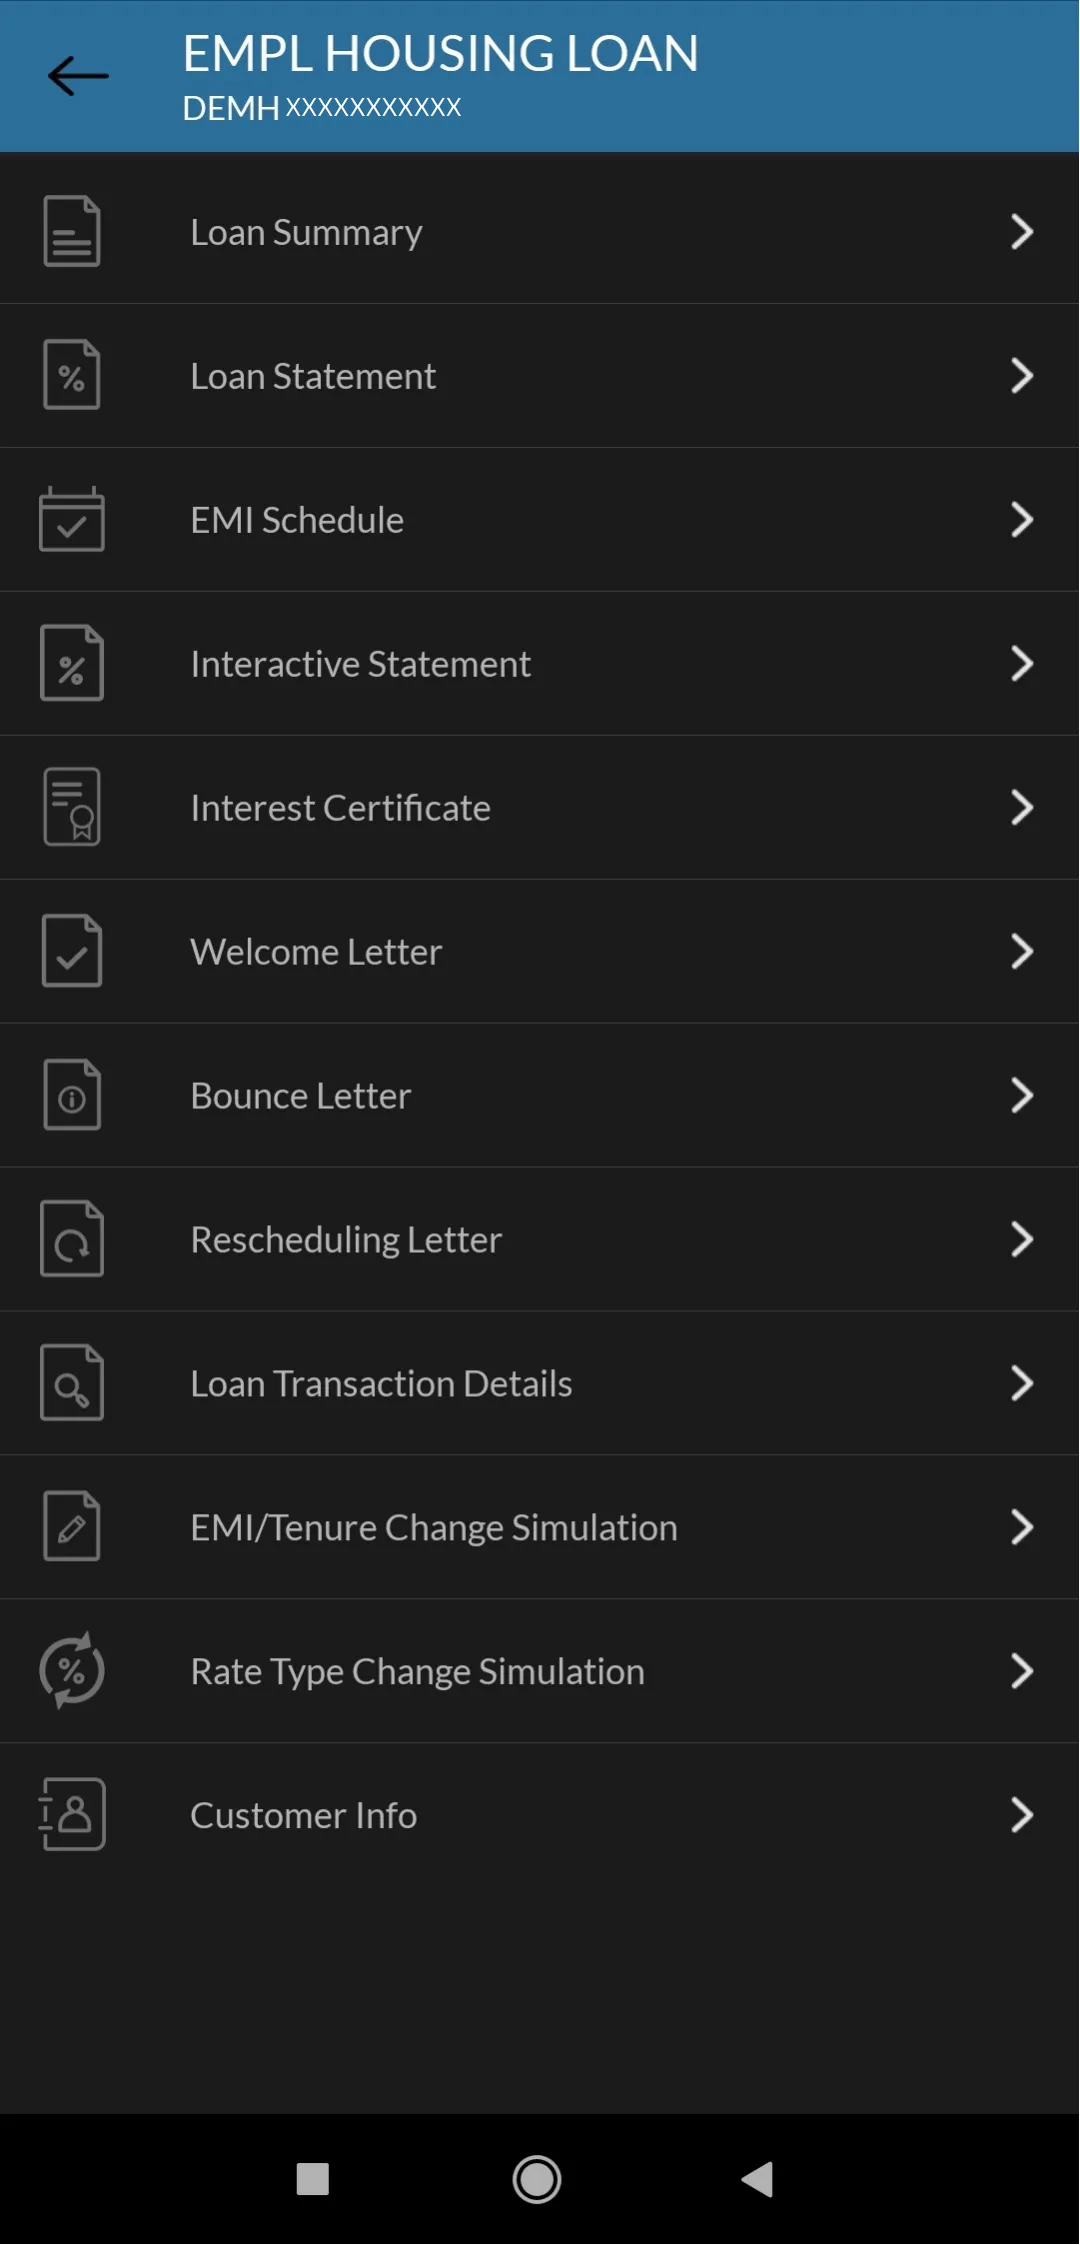Tap the Rescheduling Letter refresh icon
Screen dimensions: 1080x2245
point(72,1240)
